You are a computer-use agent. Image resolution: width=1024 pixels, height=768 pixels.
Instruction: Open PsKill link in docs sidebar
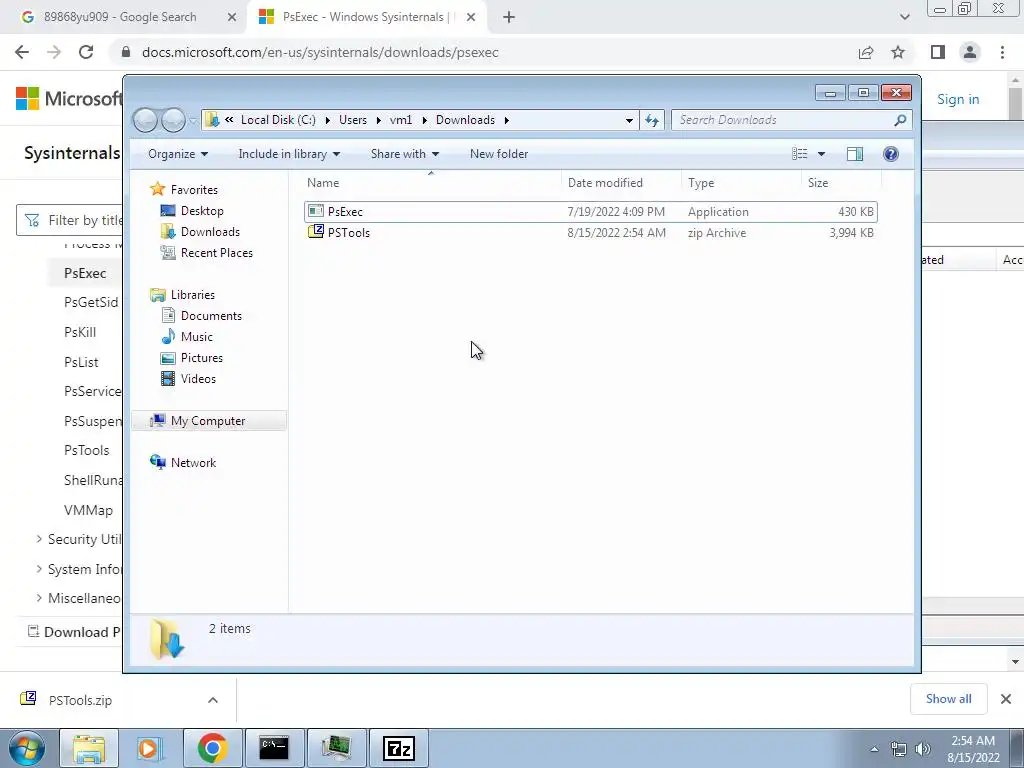click(80, 332)
